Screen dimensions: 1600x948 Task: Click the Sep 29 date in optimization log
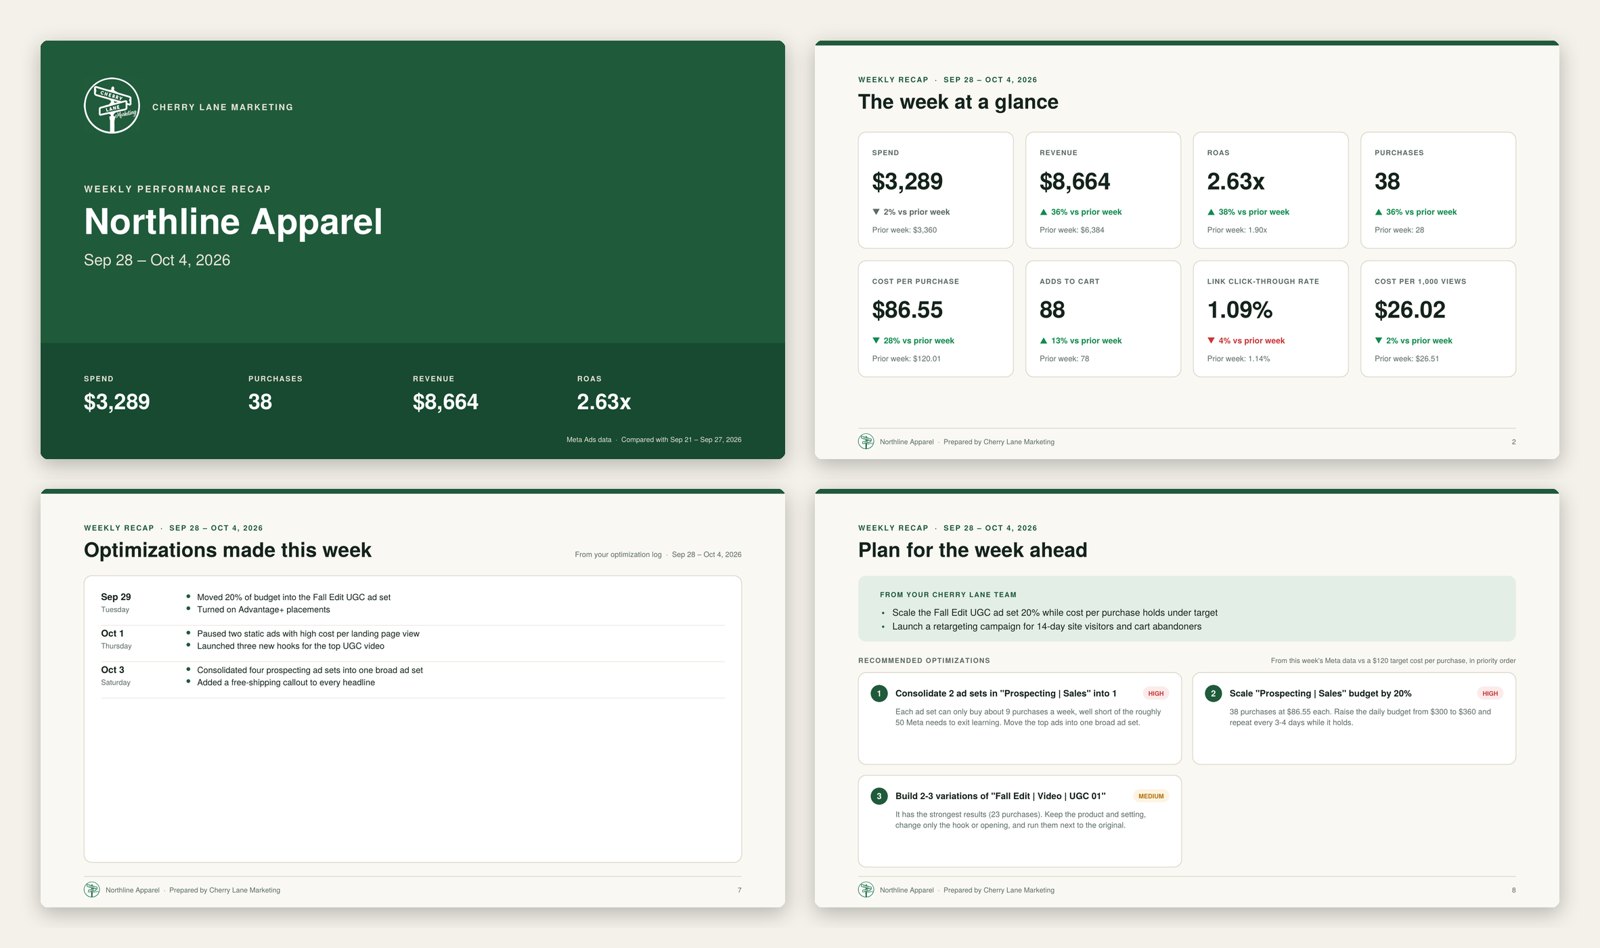click(x=116, y=597)
